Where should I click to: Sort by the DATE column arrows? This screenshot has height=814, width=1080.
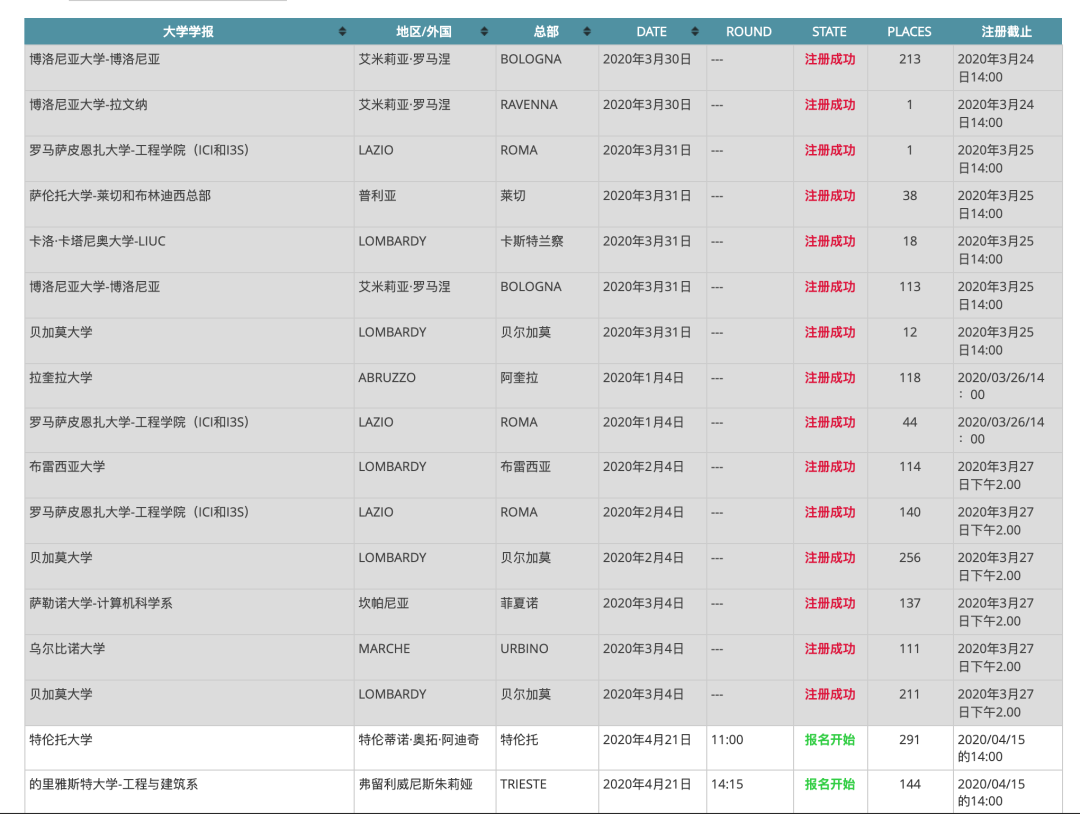pos(695,32)
